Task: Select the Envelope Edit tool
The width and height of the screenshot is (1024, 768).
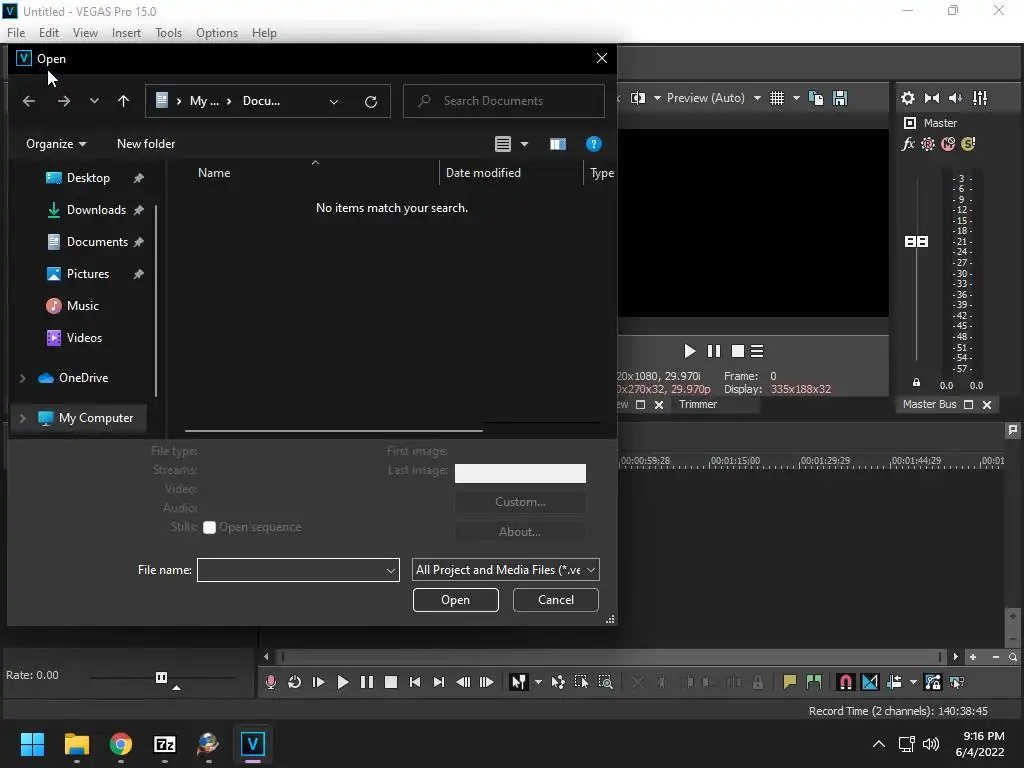Action: 558,682
